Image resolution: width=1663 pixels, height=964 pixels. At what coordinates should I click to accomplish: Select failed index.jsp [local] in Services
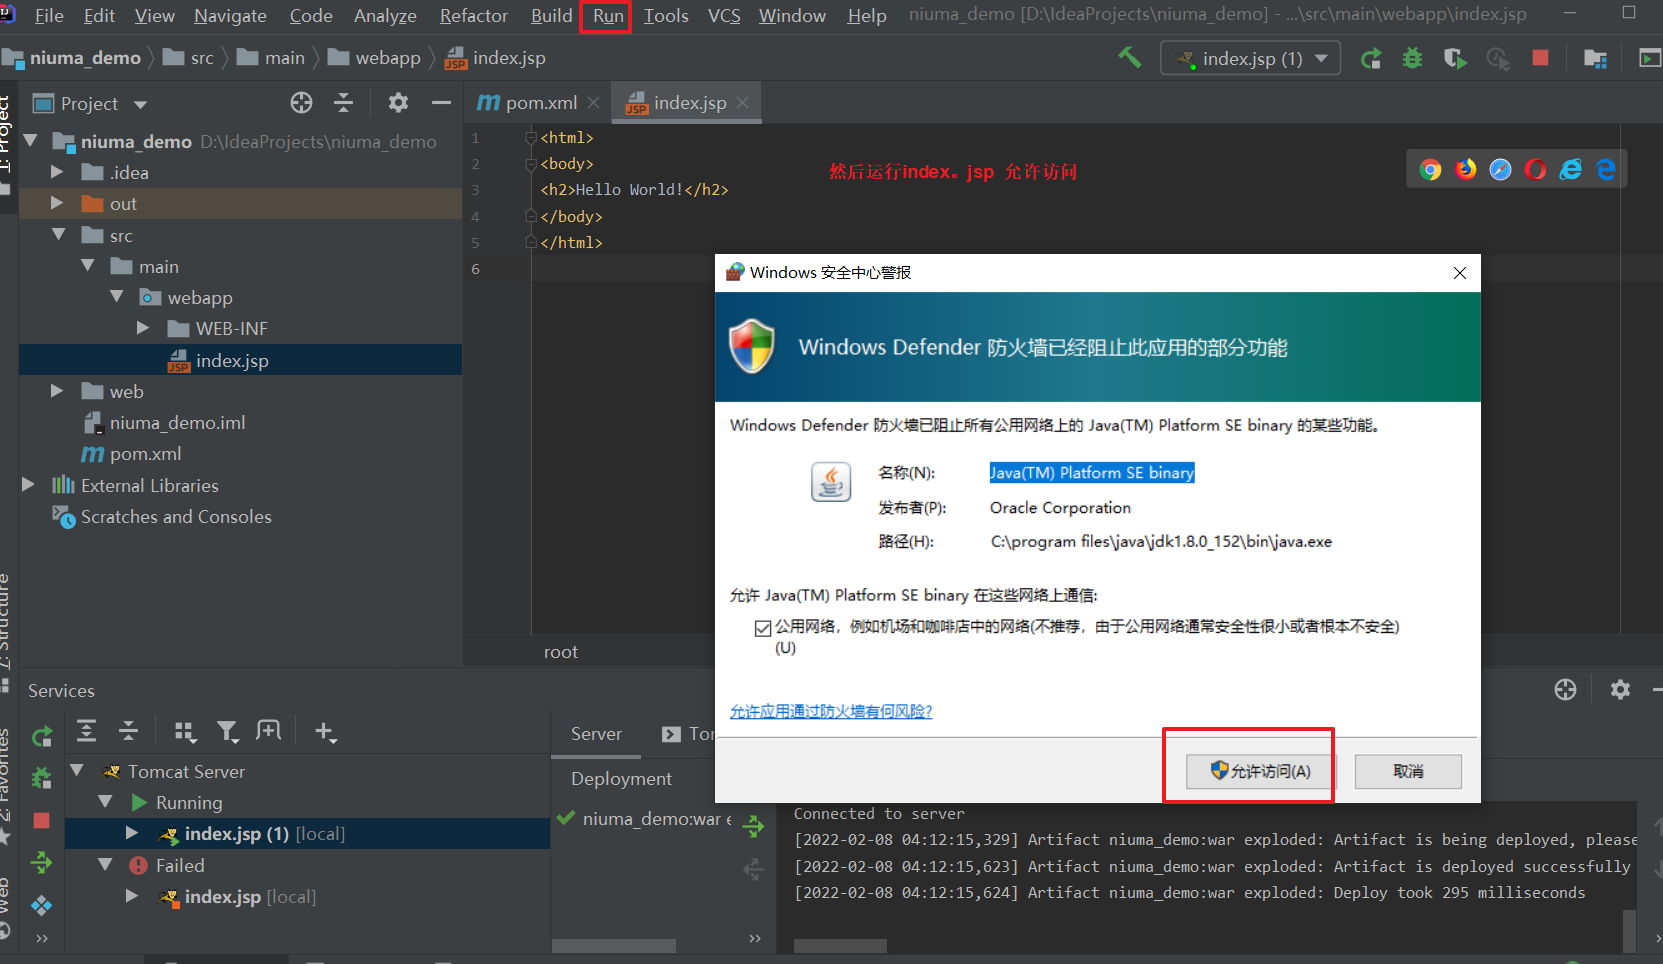coord(250,897)
